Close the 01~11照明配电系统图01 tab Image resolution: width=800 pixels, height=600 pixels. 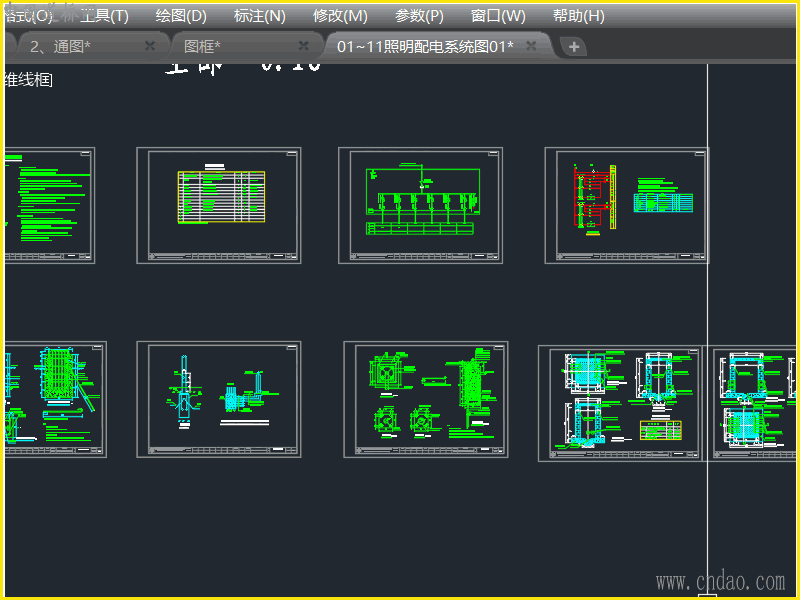[531, 46]
